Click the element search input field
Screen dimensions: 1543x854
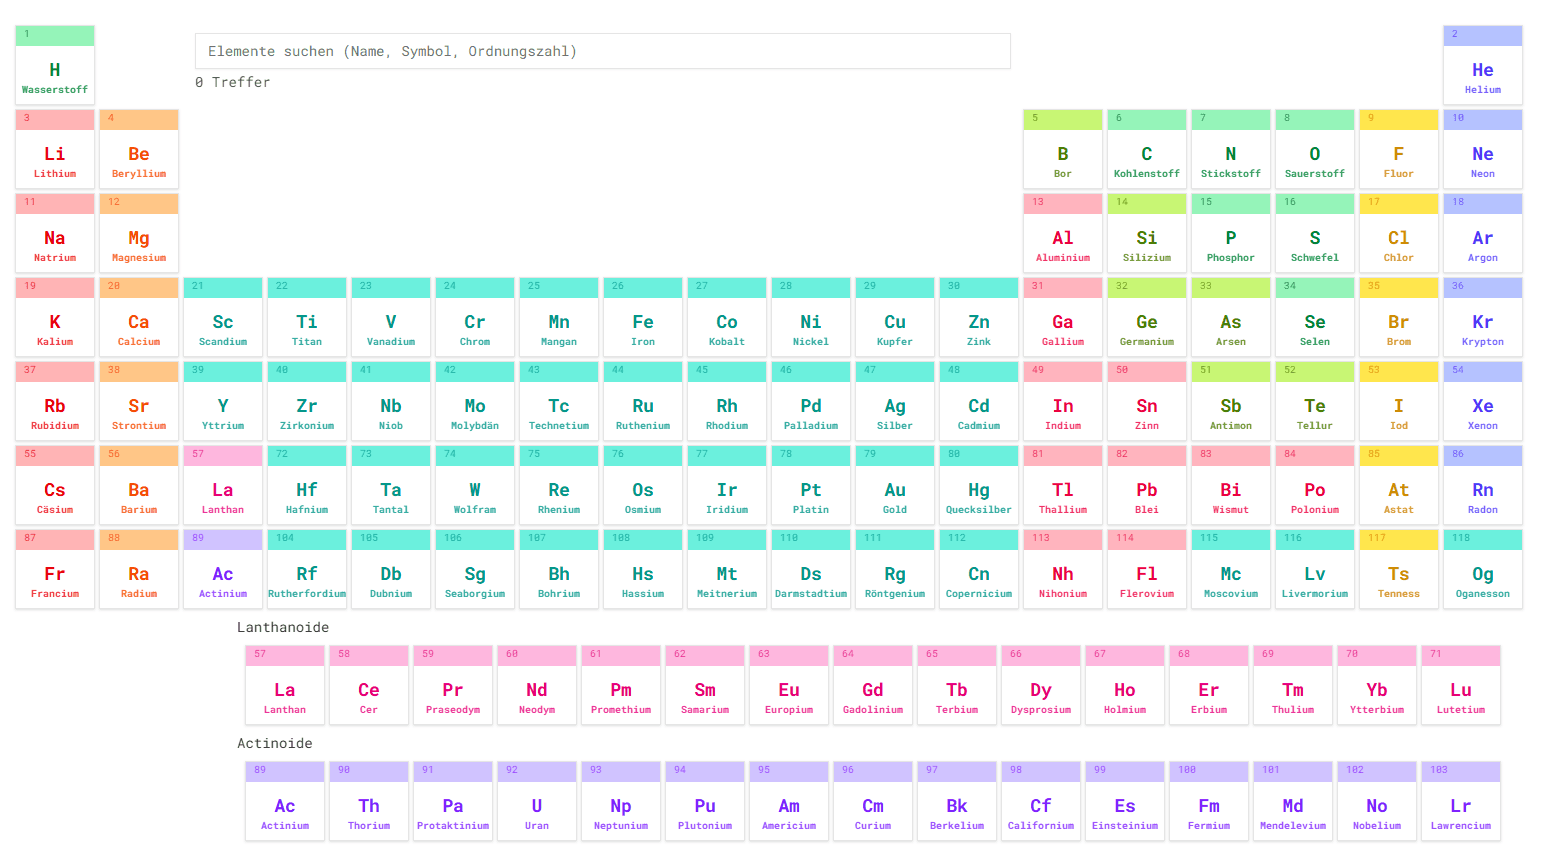click(602, 51)
